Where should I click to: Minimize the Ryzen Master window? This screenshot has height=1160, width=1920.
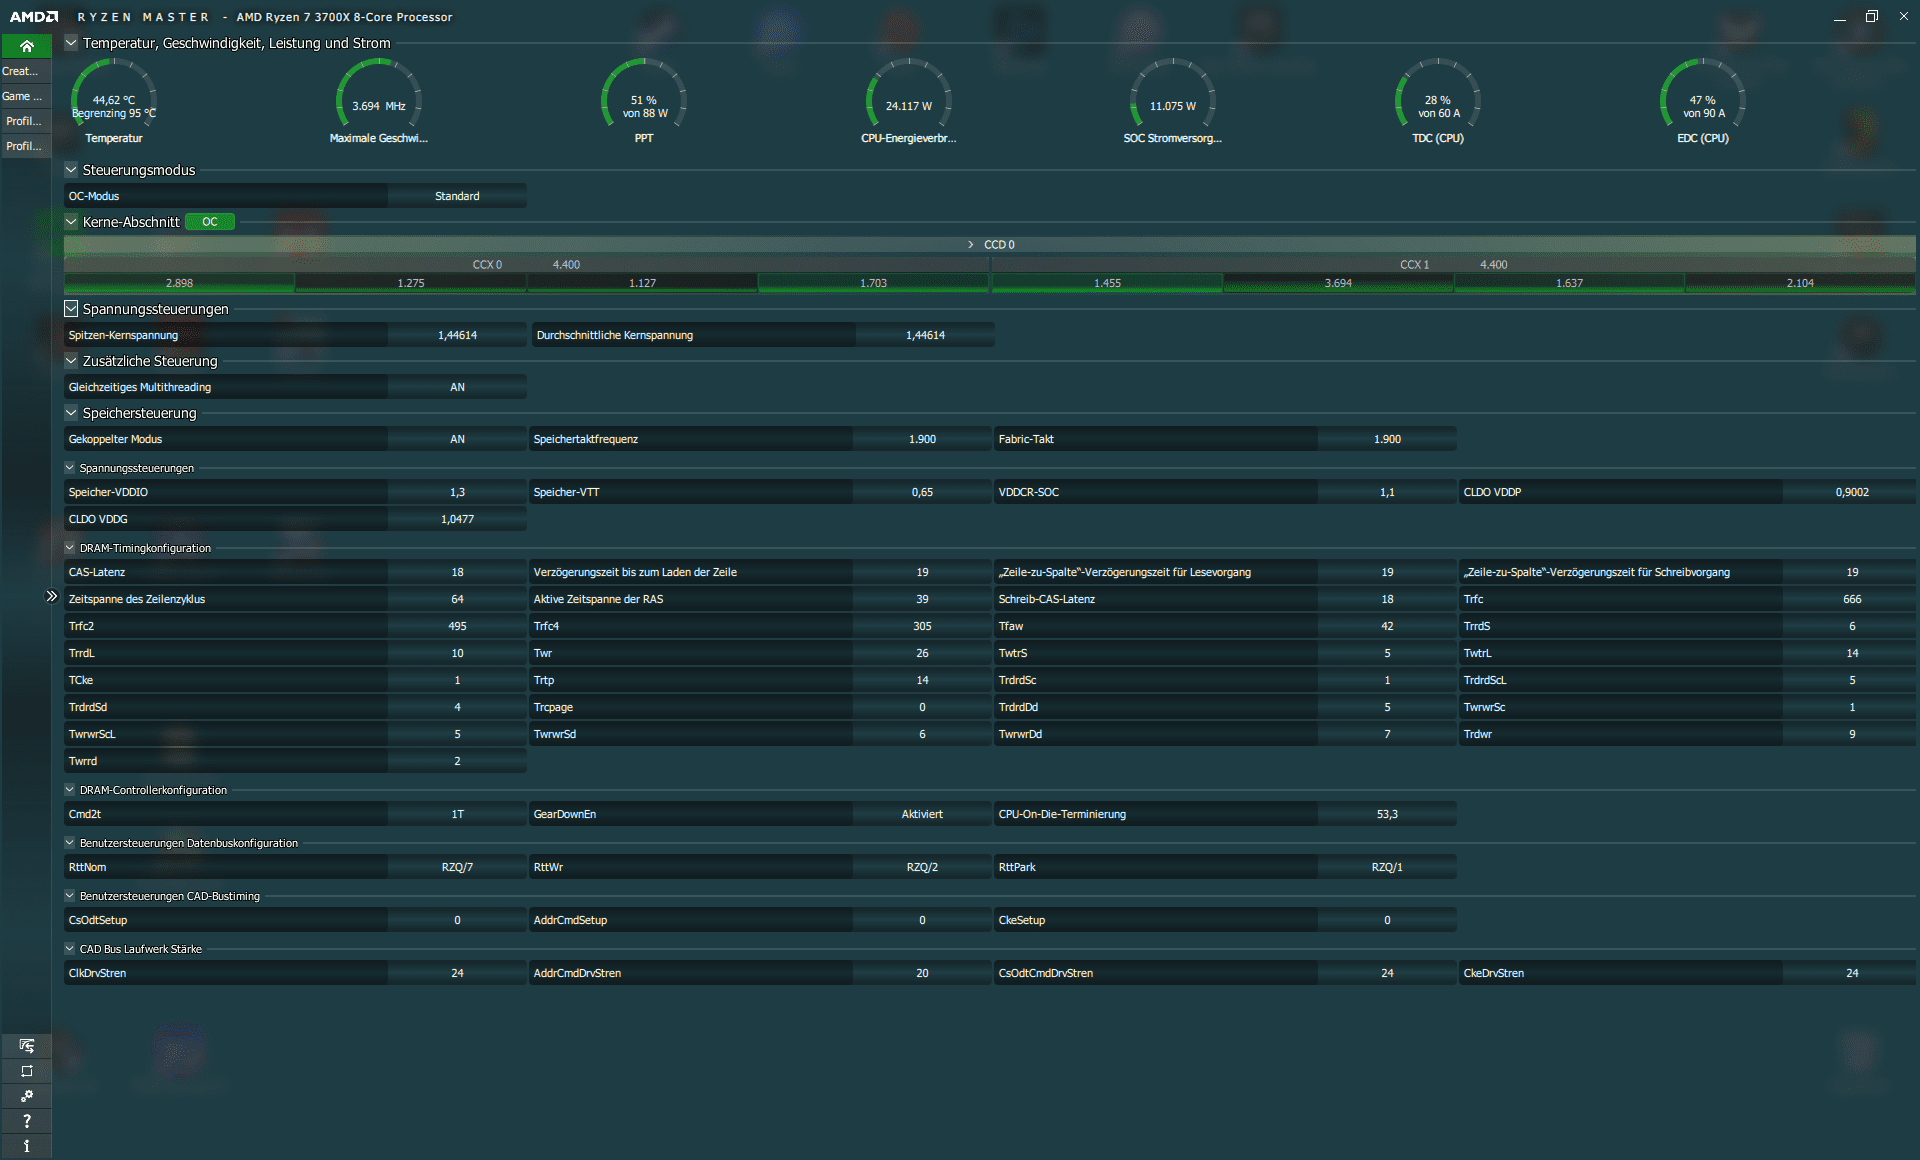click(x=1840, y=17)
